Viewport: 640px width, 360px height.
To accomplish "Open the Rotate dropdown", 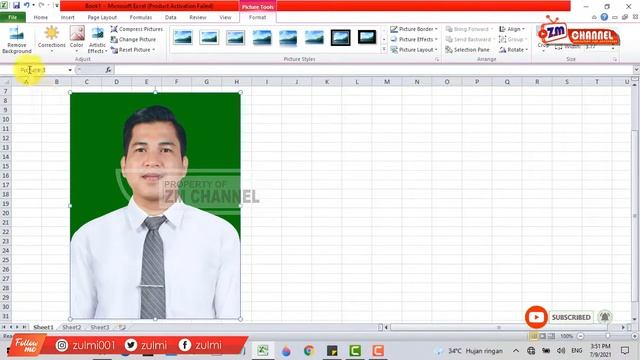I will click(x=513, y=49).
